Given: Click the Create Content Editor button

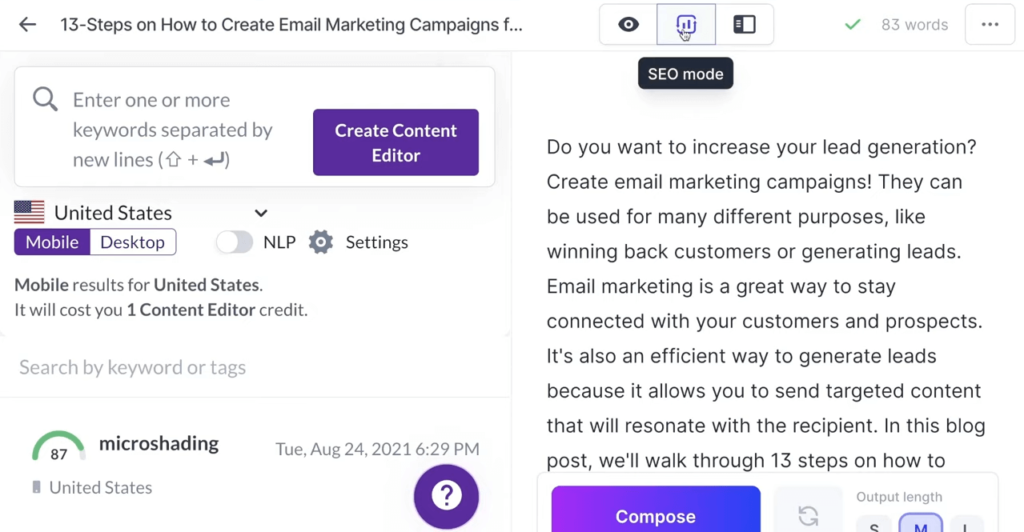Looking at the screenshot, I should (x=396, y=143).
